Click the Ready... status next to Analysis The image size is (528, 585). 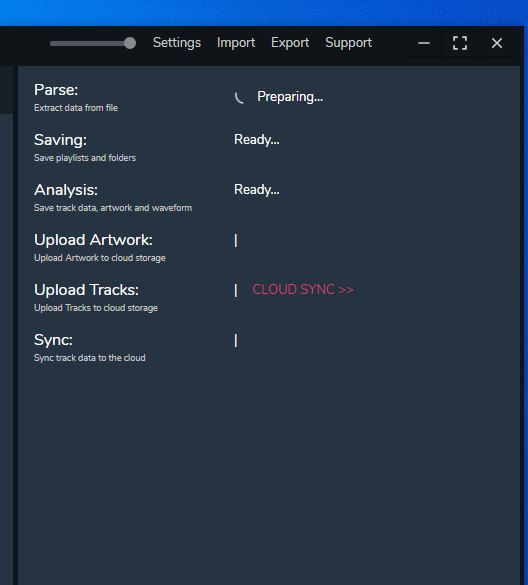257,190
